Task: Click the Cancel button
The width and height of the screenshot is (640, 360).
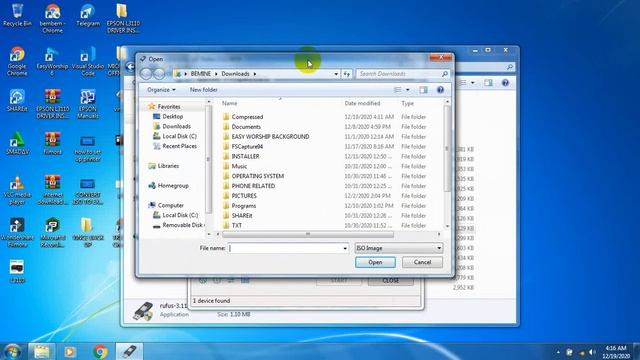Action: (422, 262)
